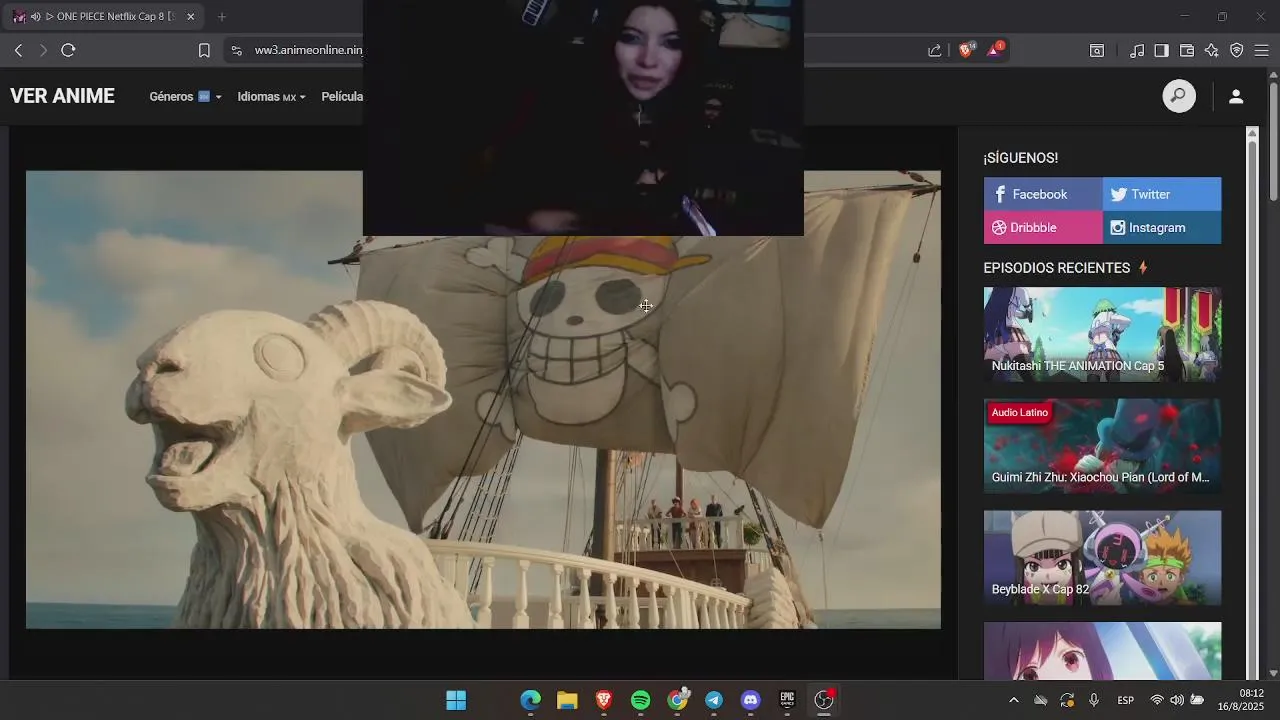
Task: Open the Wi-Fi network tray icon
Action: 1157,700
